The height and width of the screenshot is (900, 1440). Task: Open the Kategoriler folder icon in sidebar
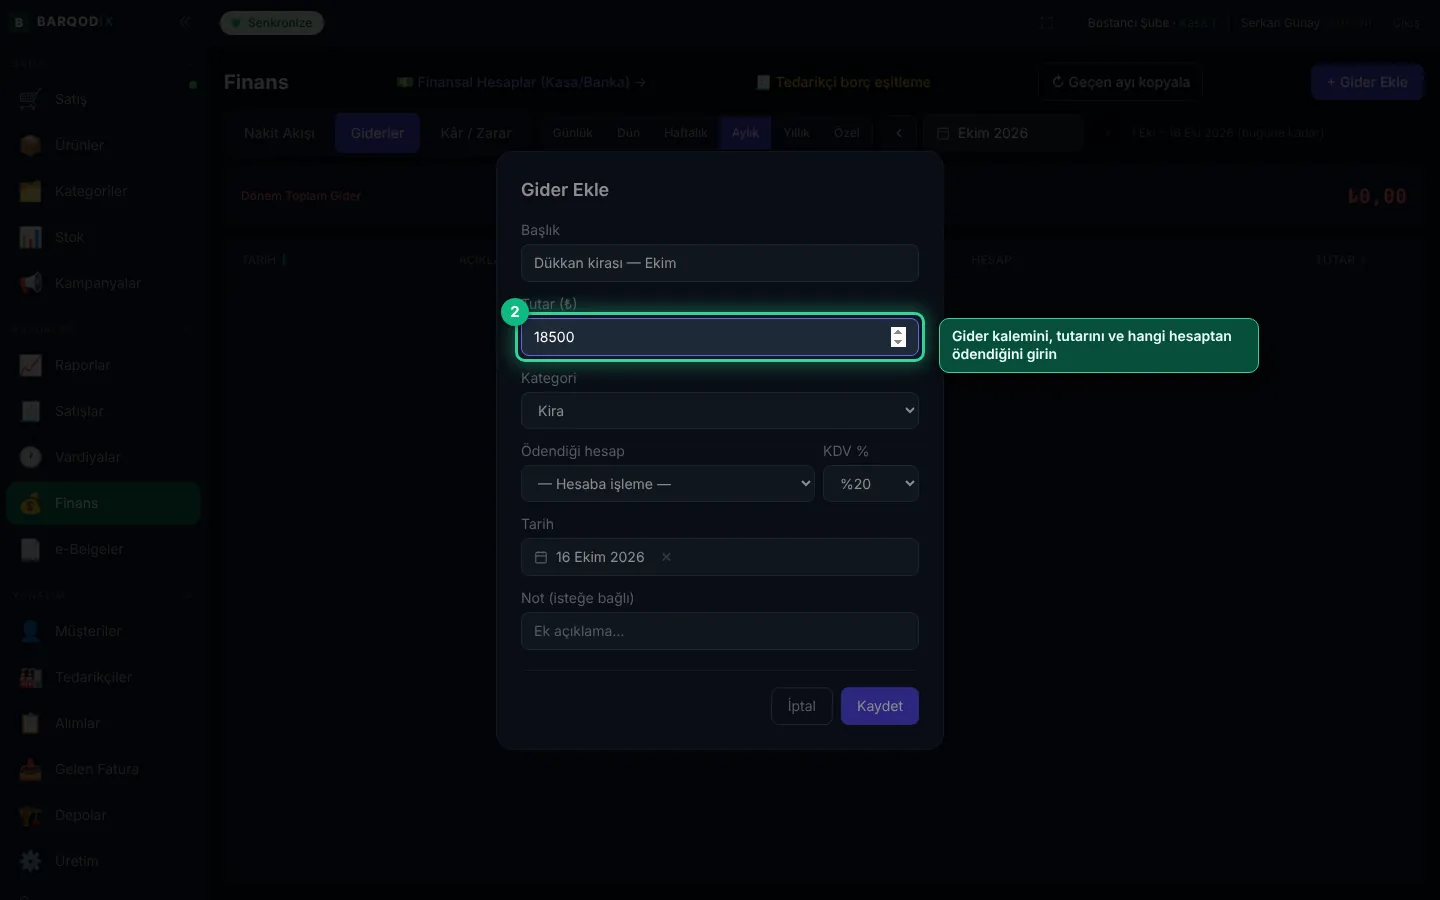tap(31, 191)
